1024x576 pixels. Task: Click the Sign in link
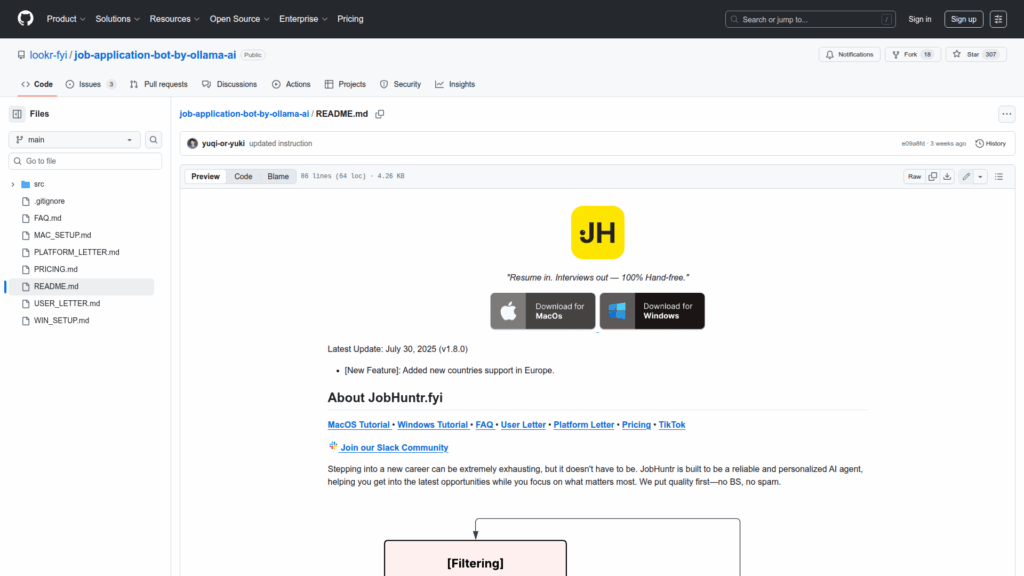920,20
